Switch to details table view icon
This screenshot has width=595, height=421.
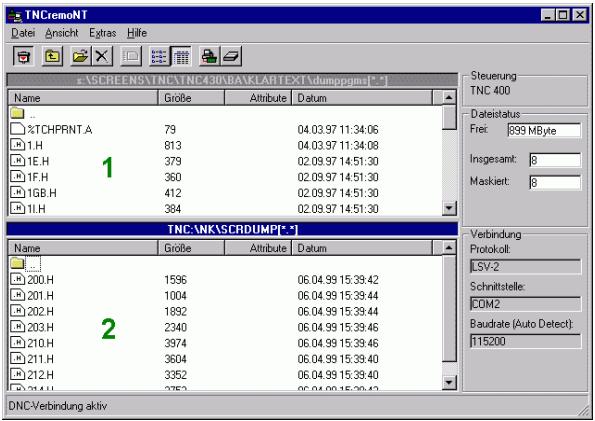coord(181,57)
